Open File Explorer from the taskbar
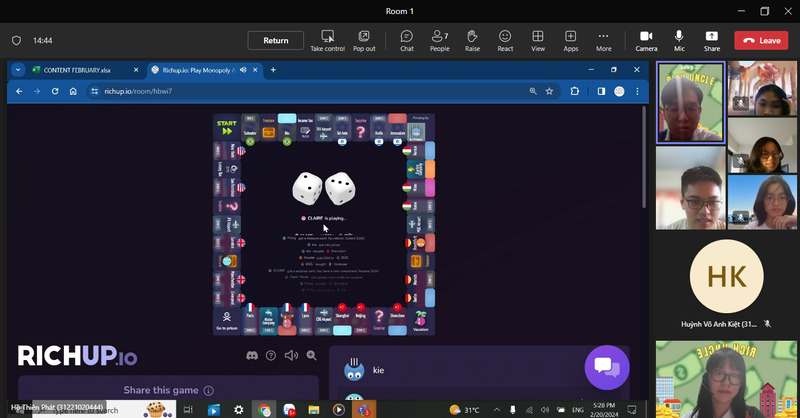The height and width of the screenshot is (418, 800). 313,409
